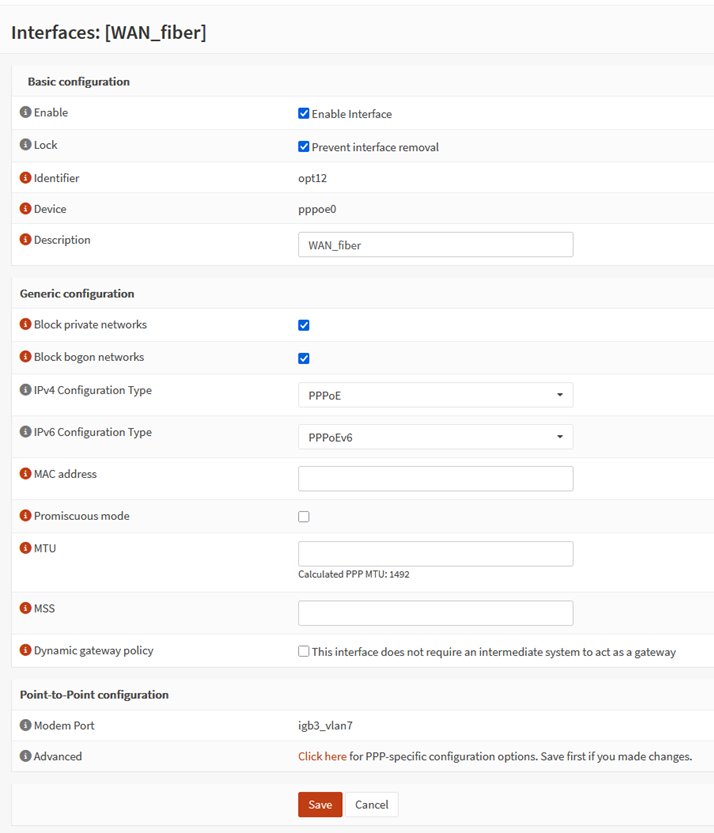Follow the 'Click here' PPP options link
714x833 pixels.
click(x=322, y=757)
